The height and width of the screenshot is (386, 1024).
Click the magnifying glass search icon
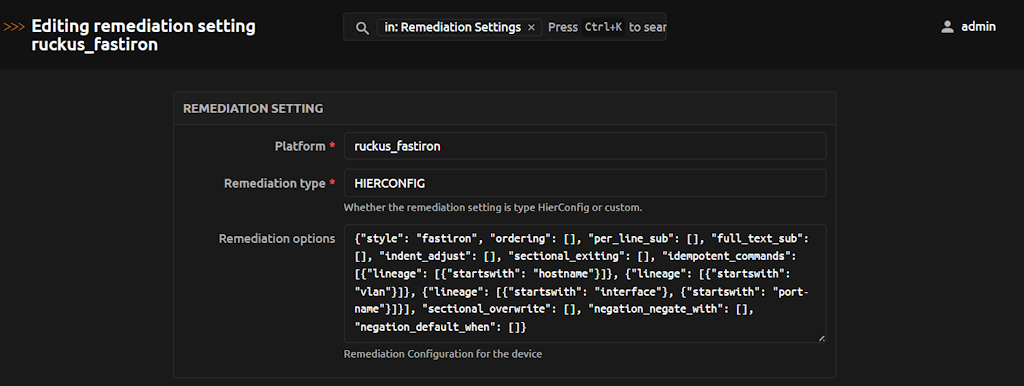click(362, 27)
